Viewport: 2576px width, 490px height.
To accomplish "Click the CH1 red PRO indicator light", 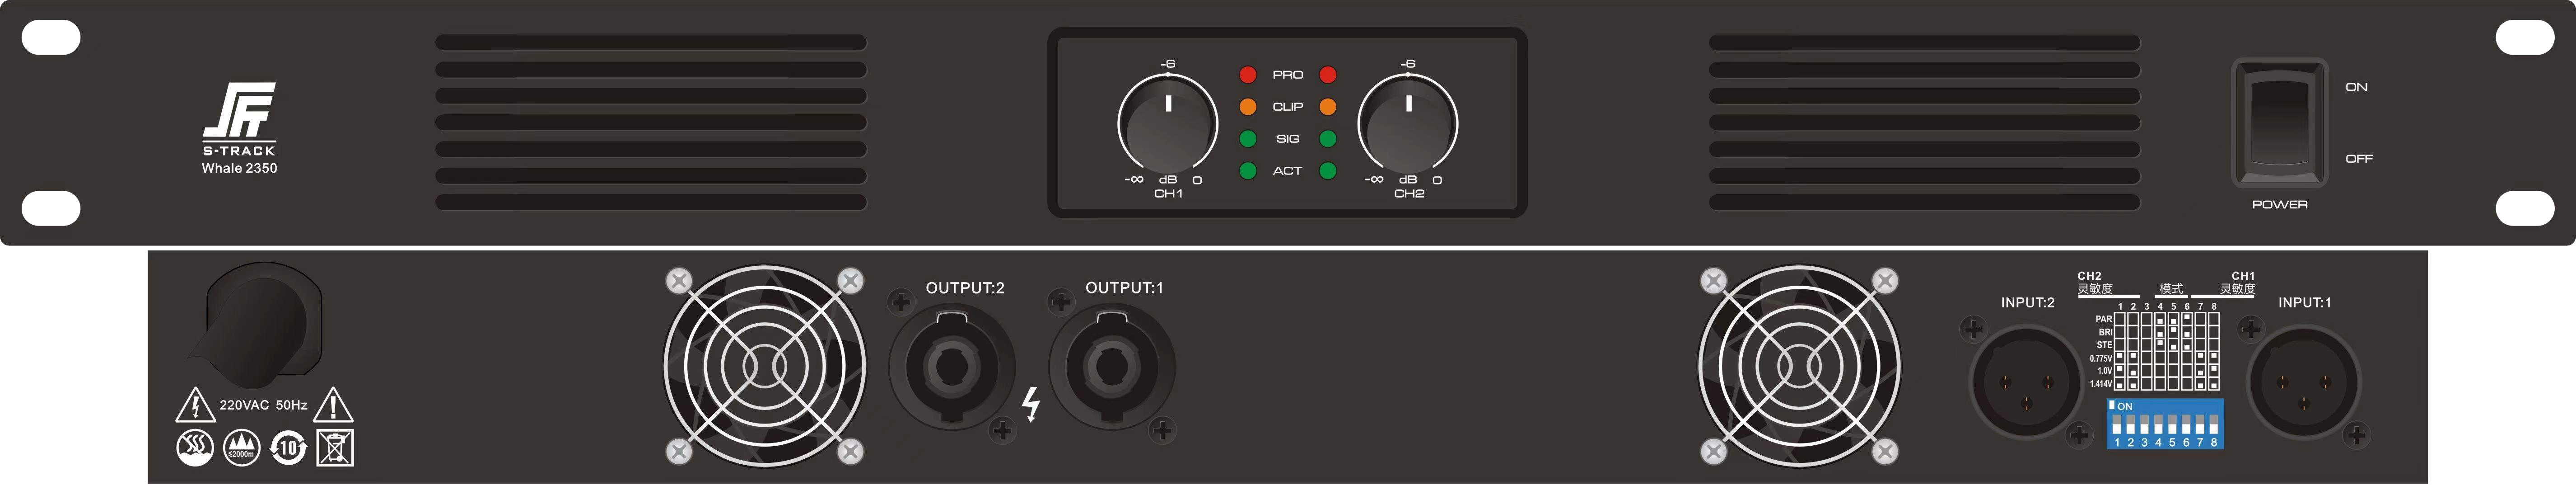I will (x=1248, y=75).
